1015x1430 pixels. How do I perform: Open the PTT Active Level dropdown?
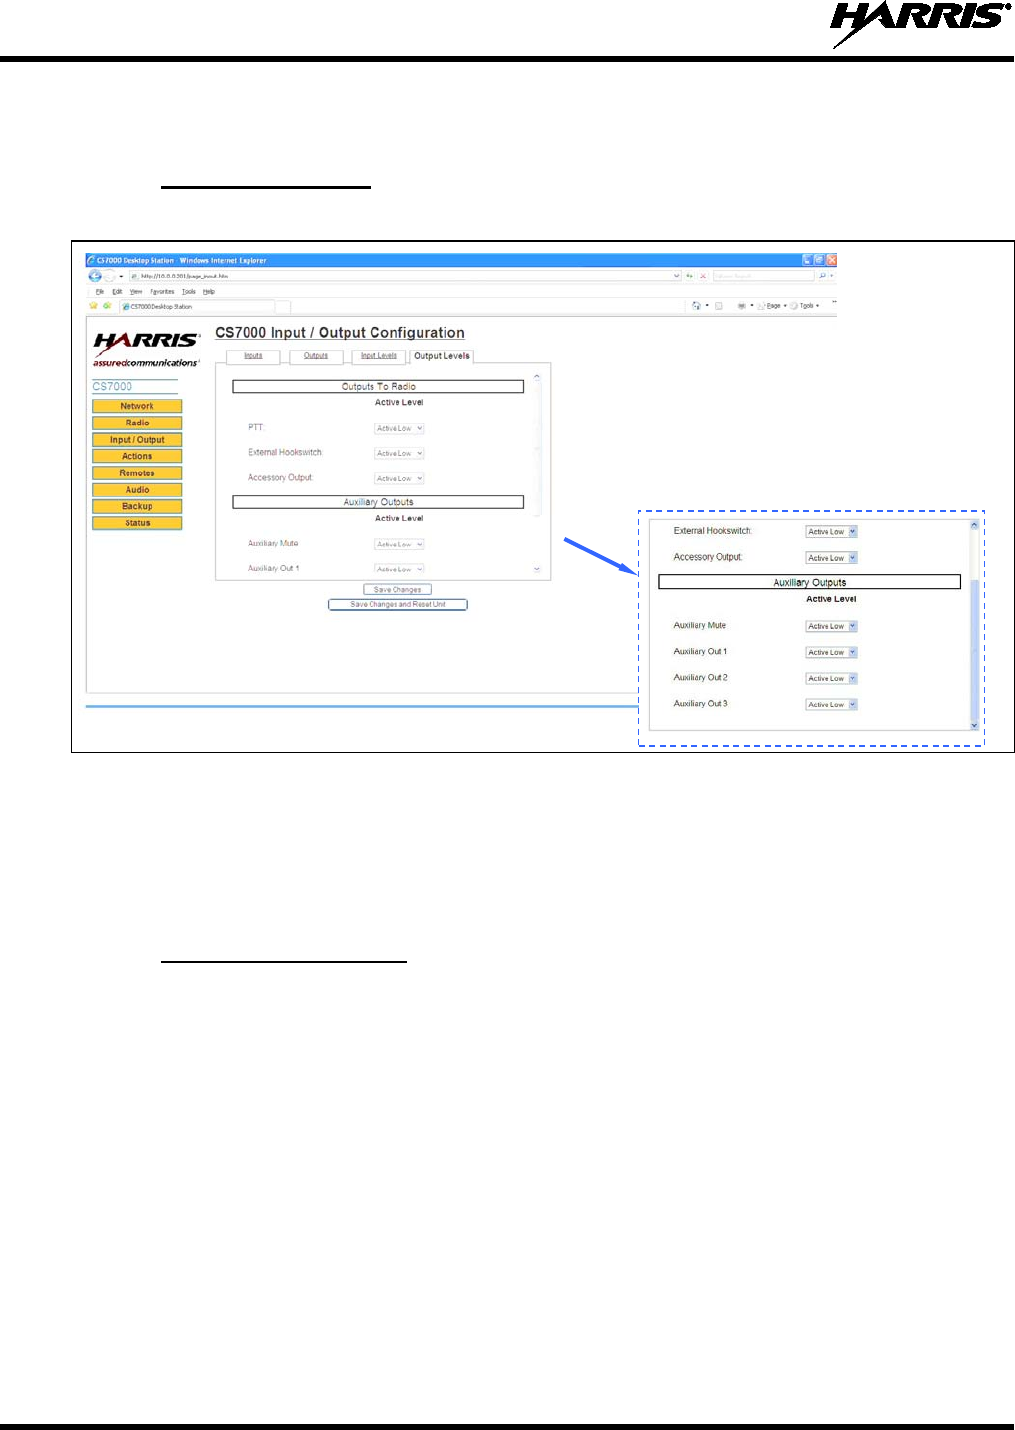coord(399,428)
